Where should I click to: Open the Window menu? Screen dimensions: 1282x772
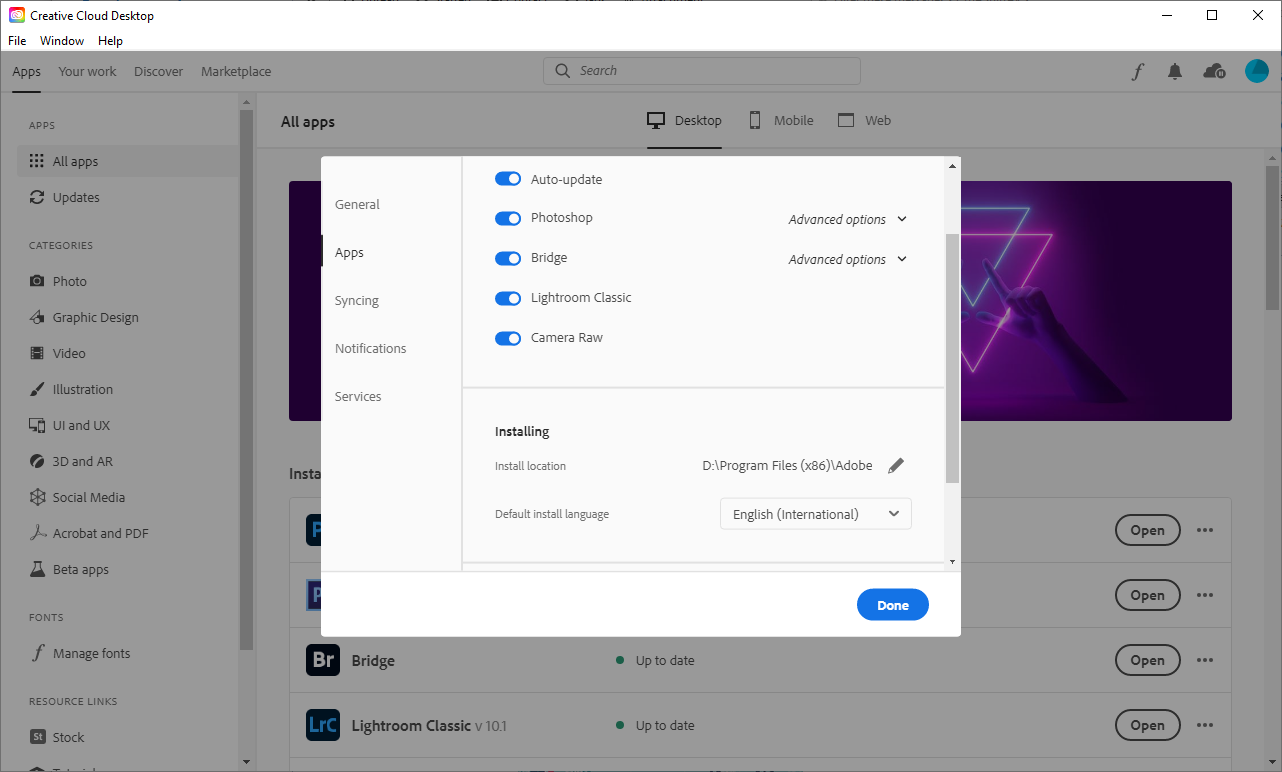62,41
